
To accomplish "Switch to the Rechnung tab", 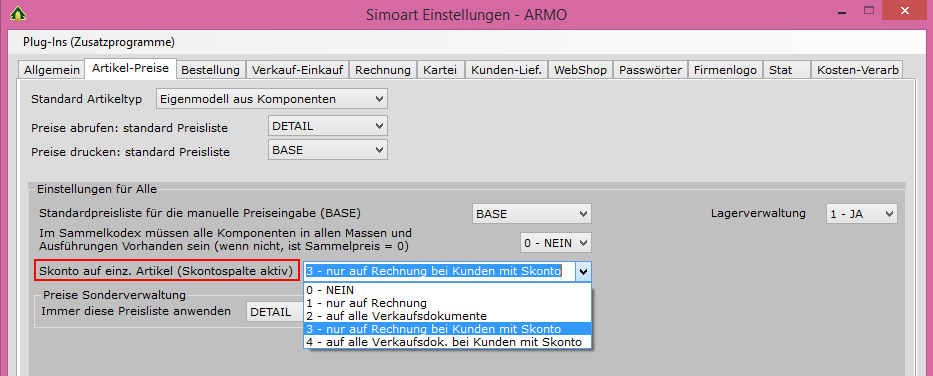I will point(383,70).
